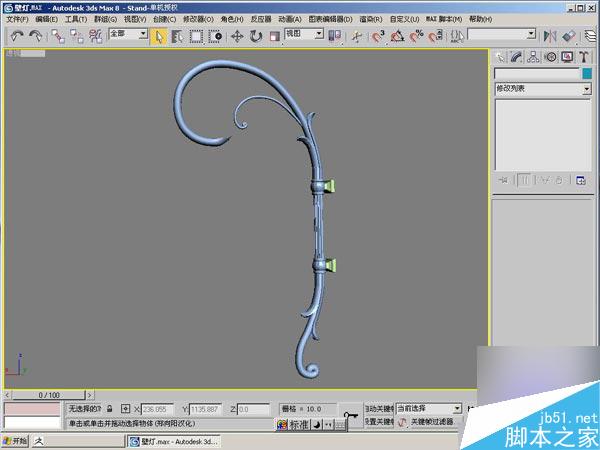
Task: Open the reference coordinate system dropdown 视图
Action: click(x=304, y=34)
